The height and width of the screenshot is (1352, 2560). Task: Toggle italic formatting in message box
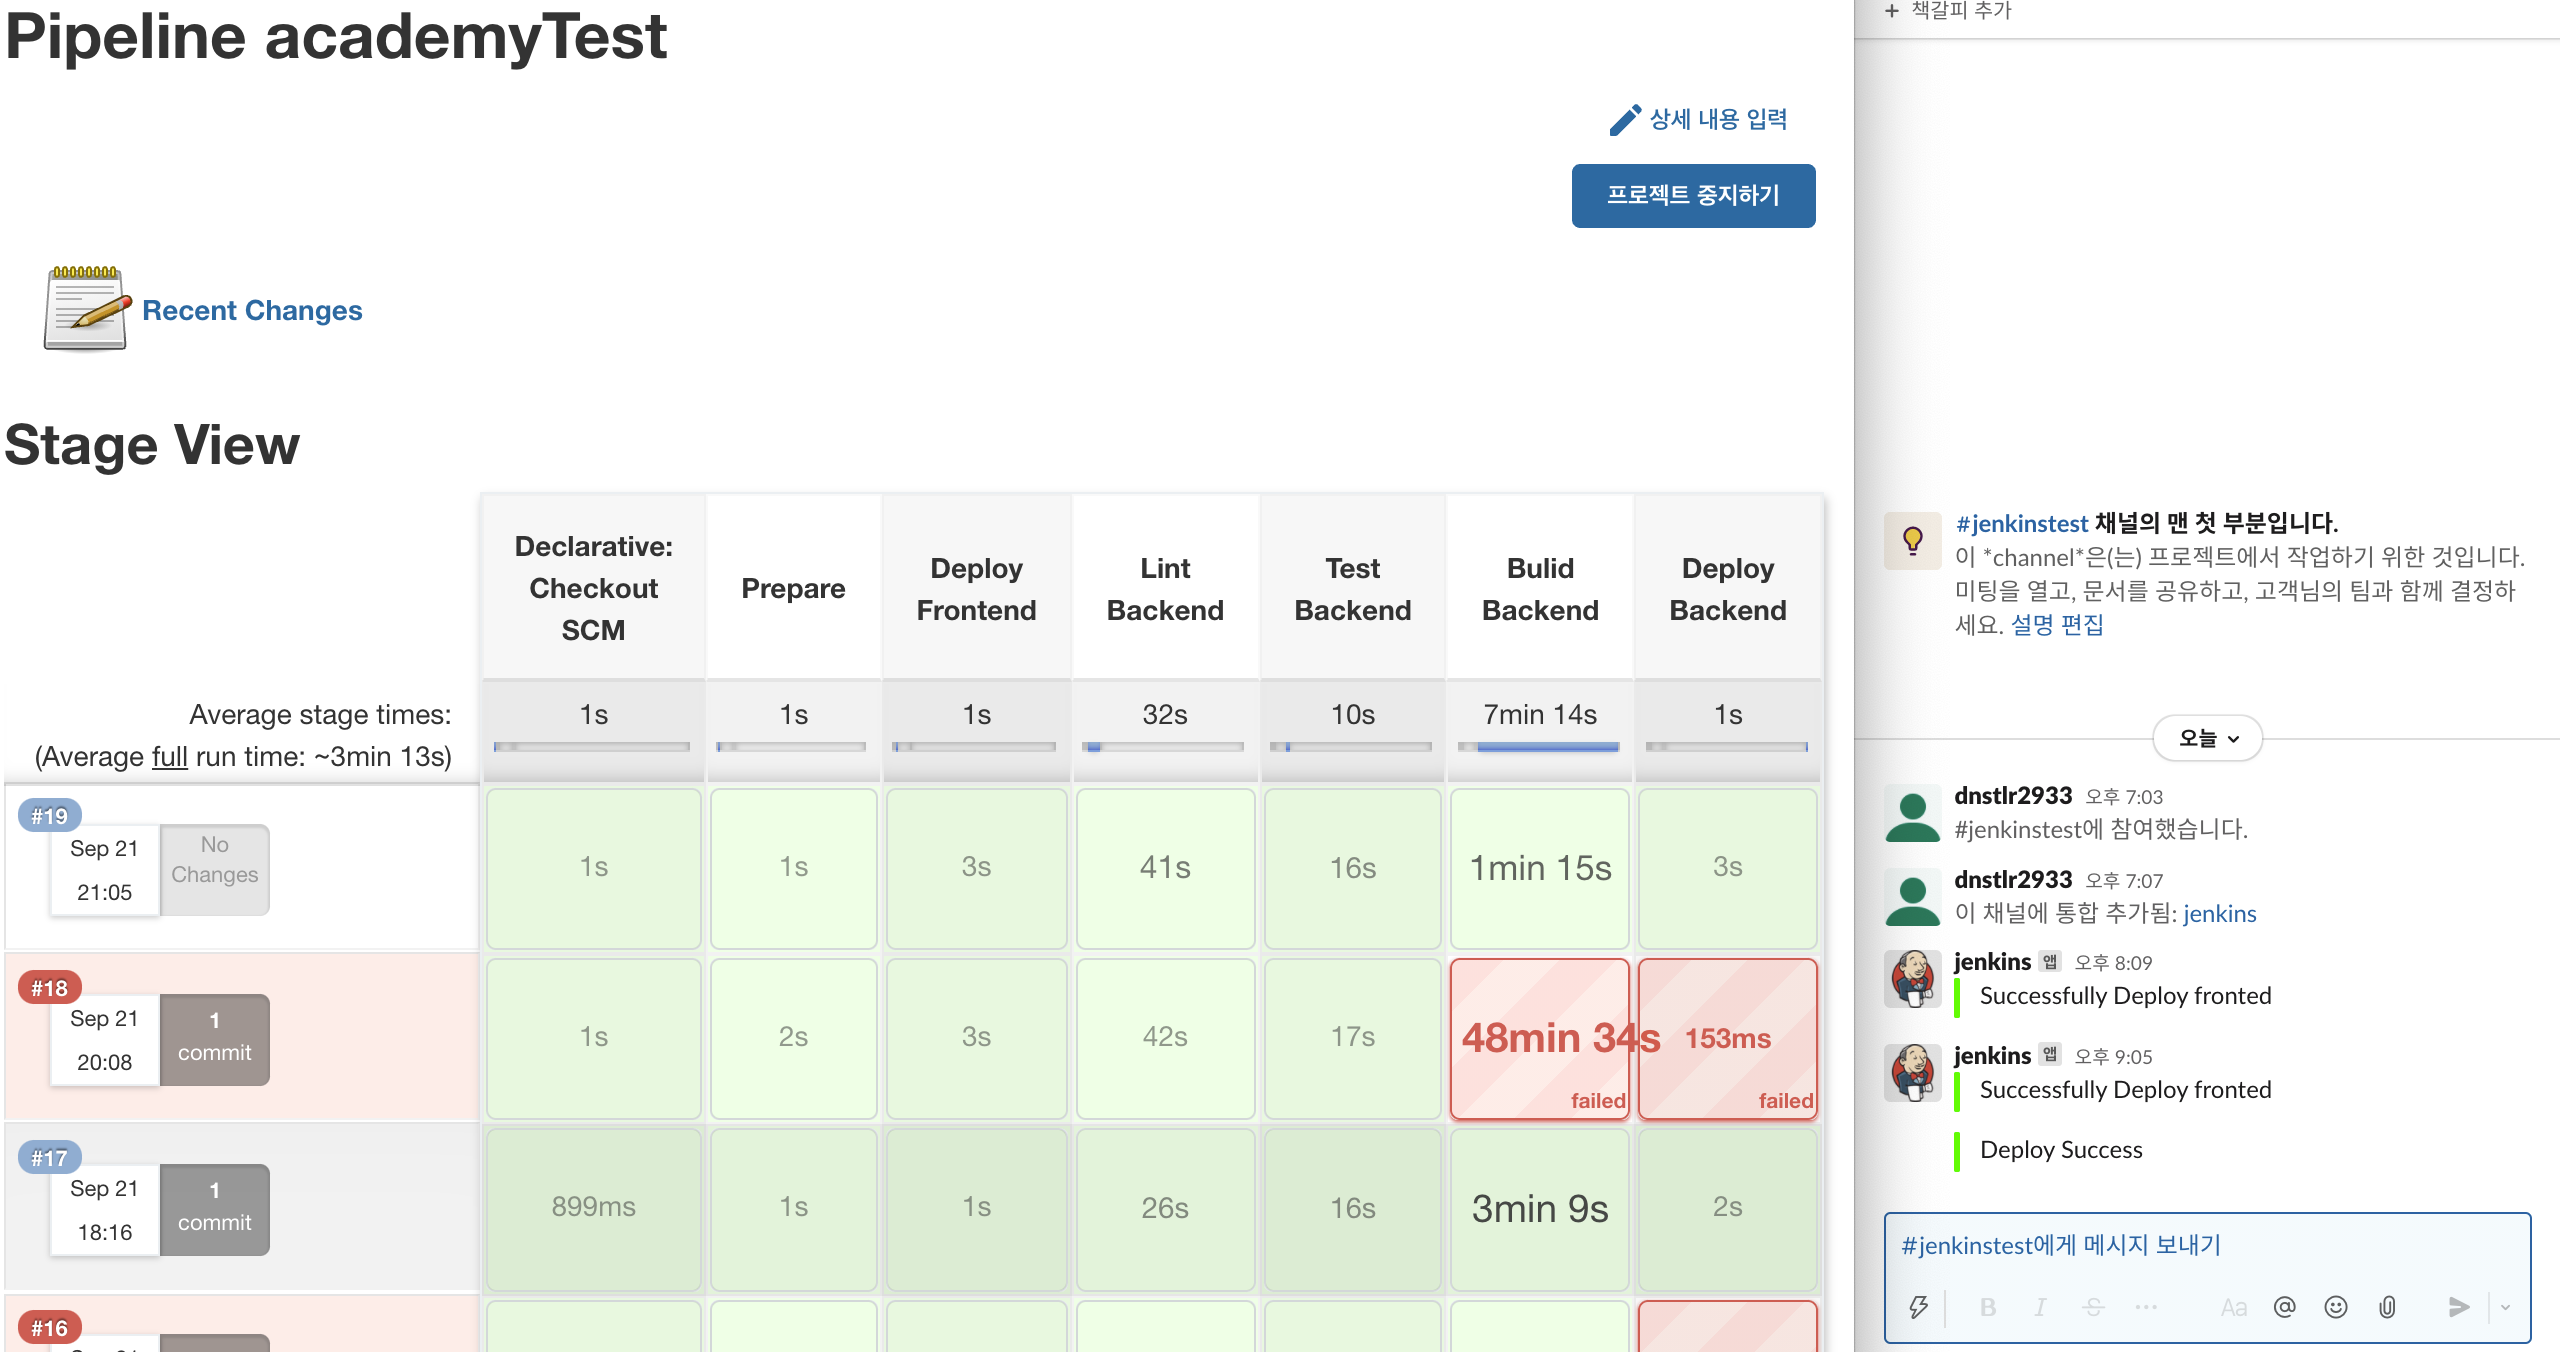[2040, 1307]
